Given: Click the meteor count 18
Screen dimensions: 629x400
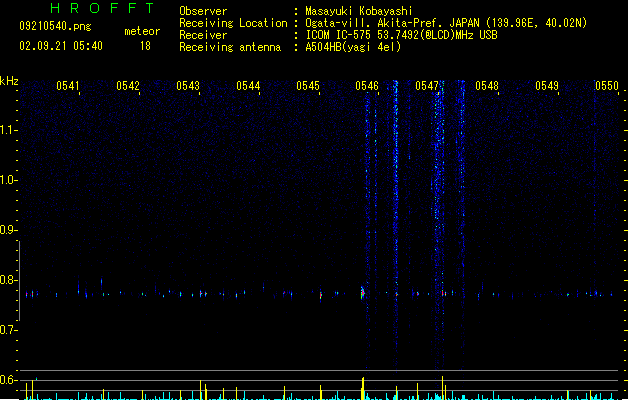Looking at the screenshot, I should [x=145, y=46].
